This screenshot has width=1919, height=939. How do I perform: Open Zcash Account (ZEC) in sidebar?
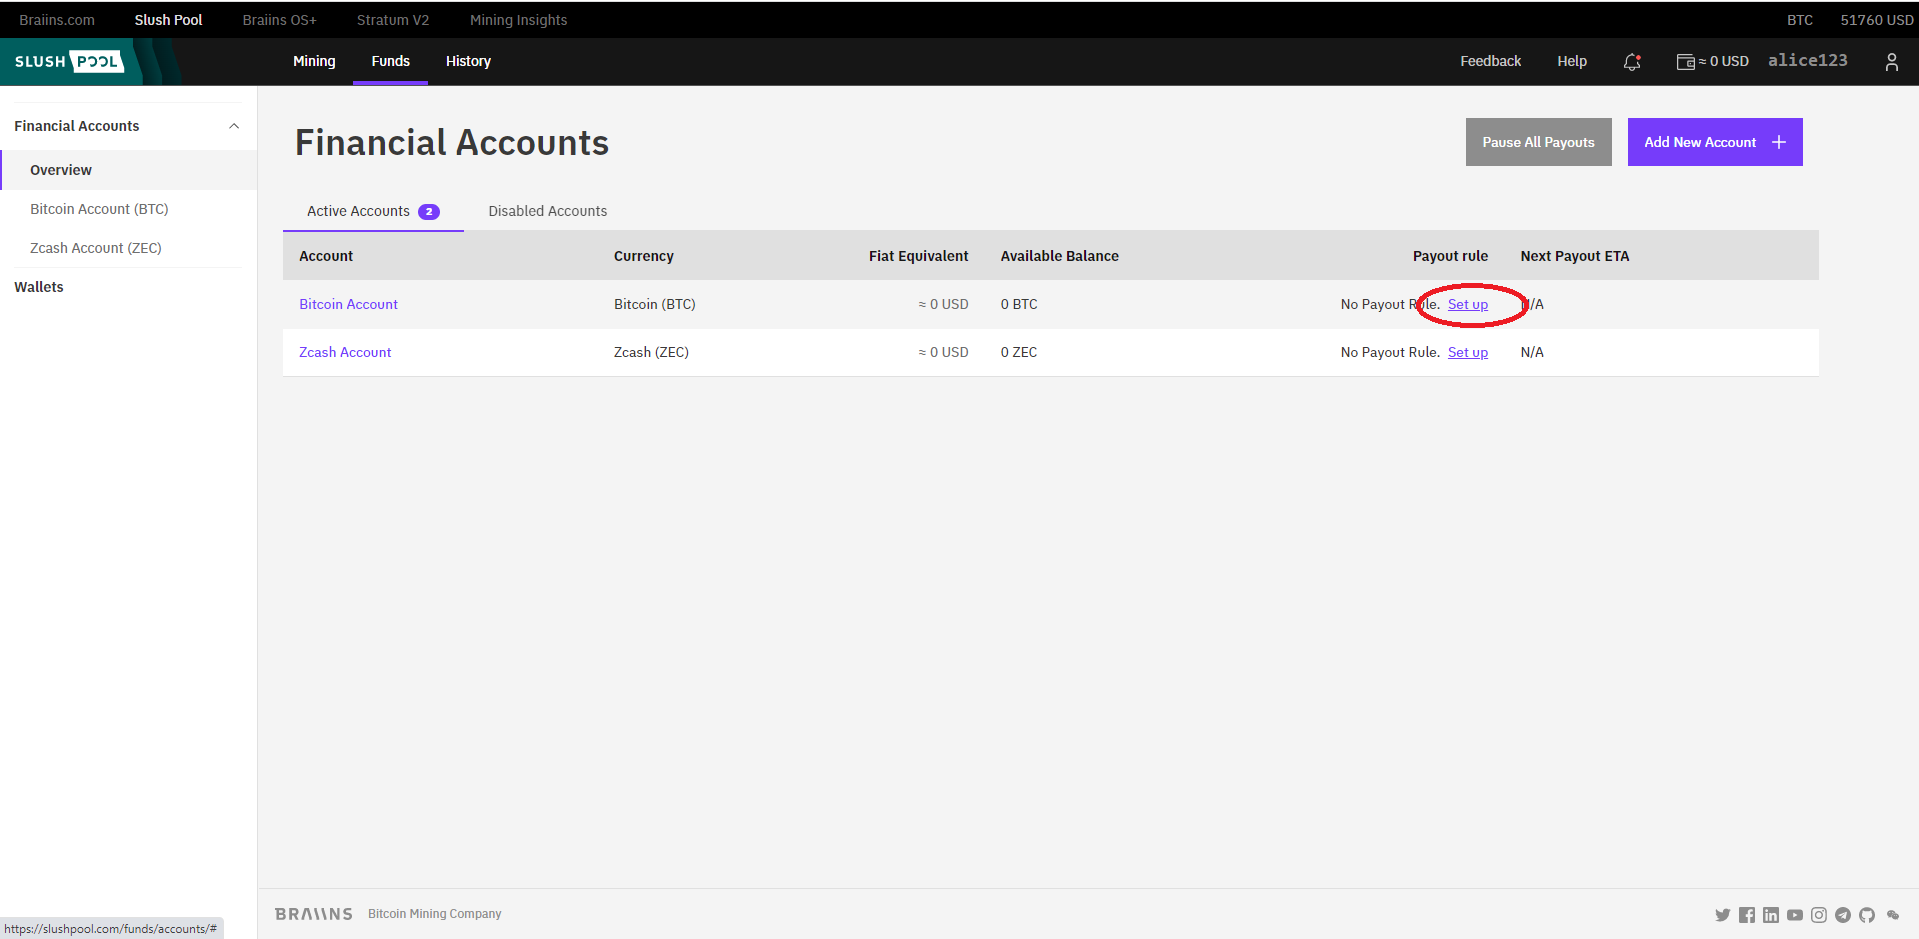coord(96,248)
